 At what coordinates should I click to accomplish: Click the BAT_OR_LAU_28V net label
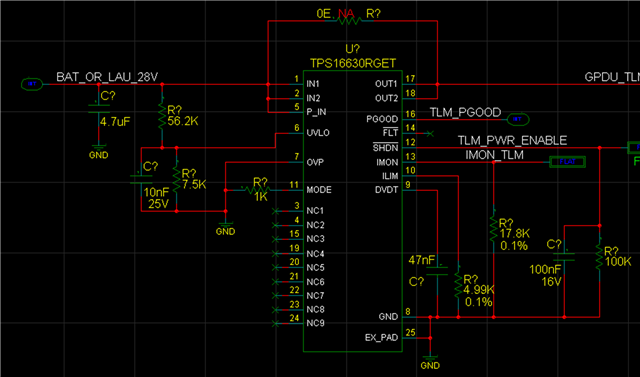pos(107,77)
